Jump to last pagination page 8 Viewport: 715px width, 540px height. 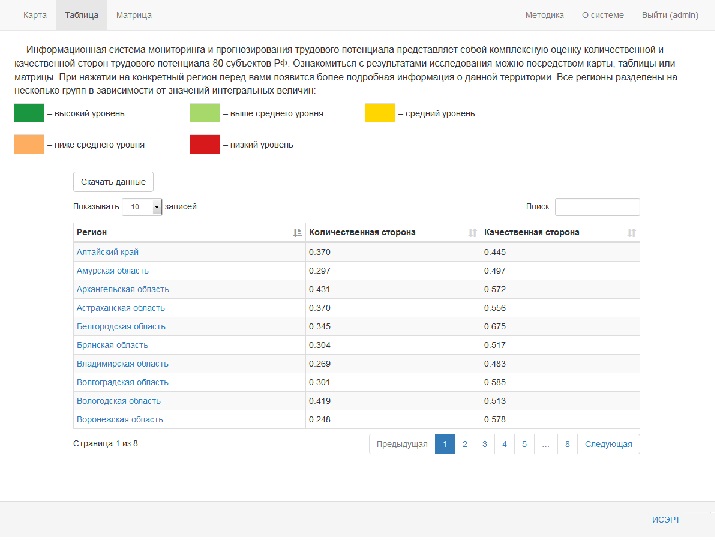[x=567, y=444]
